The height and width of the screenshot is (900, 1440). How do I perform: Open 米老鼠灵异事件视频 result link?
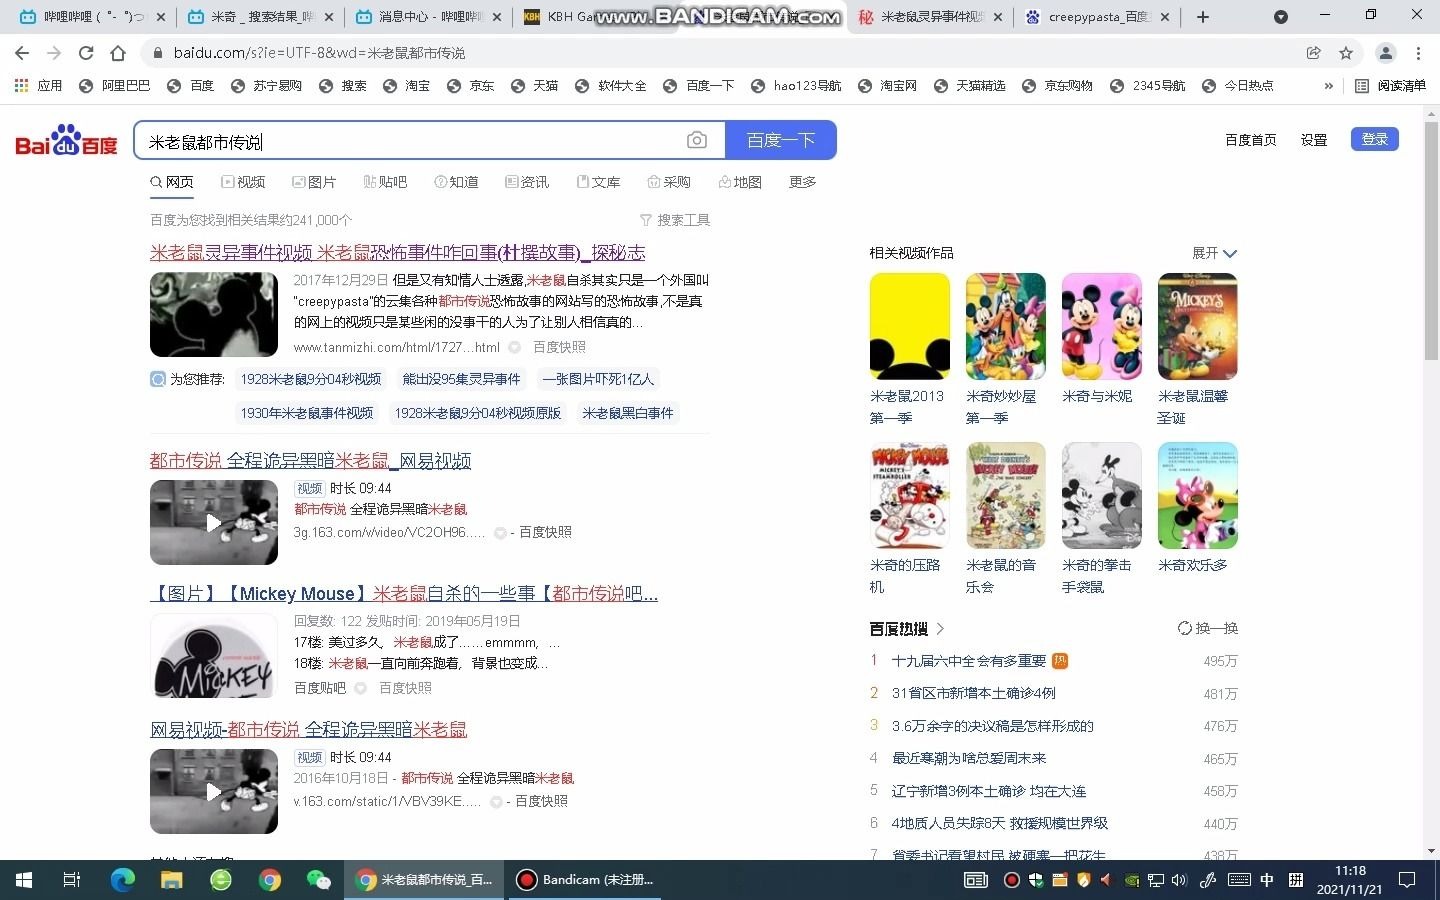click(x=397, y=253)
